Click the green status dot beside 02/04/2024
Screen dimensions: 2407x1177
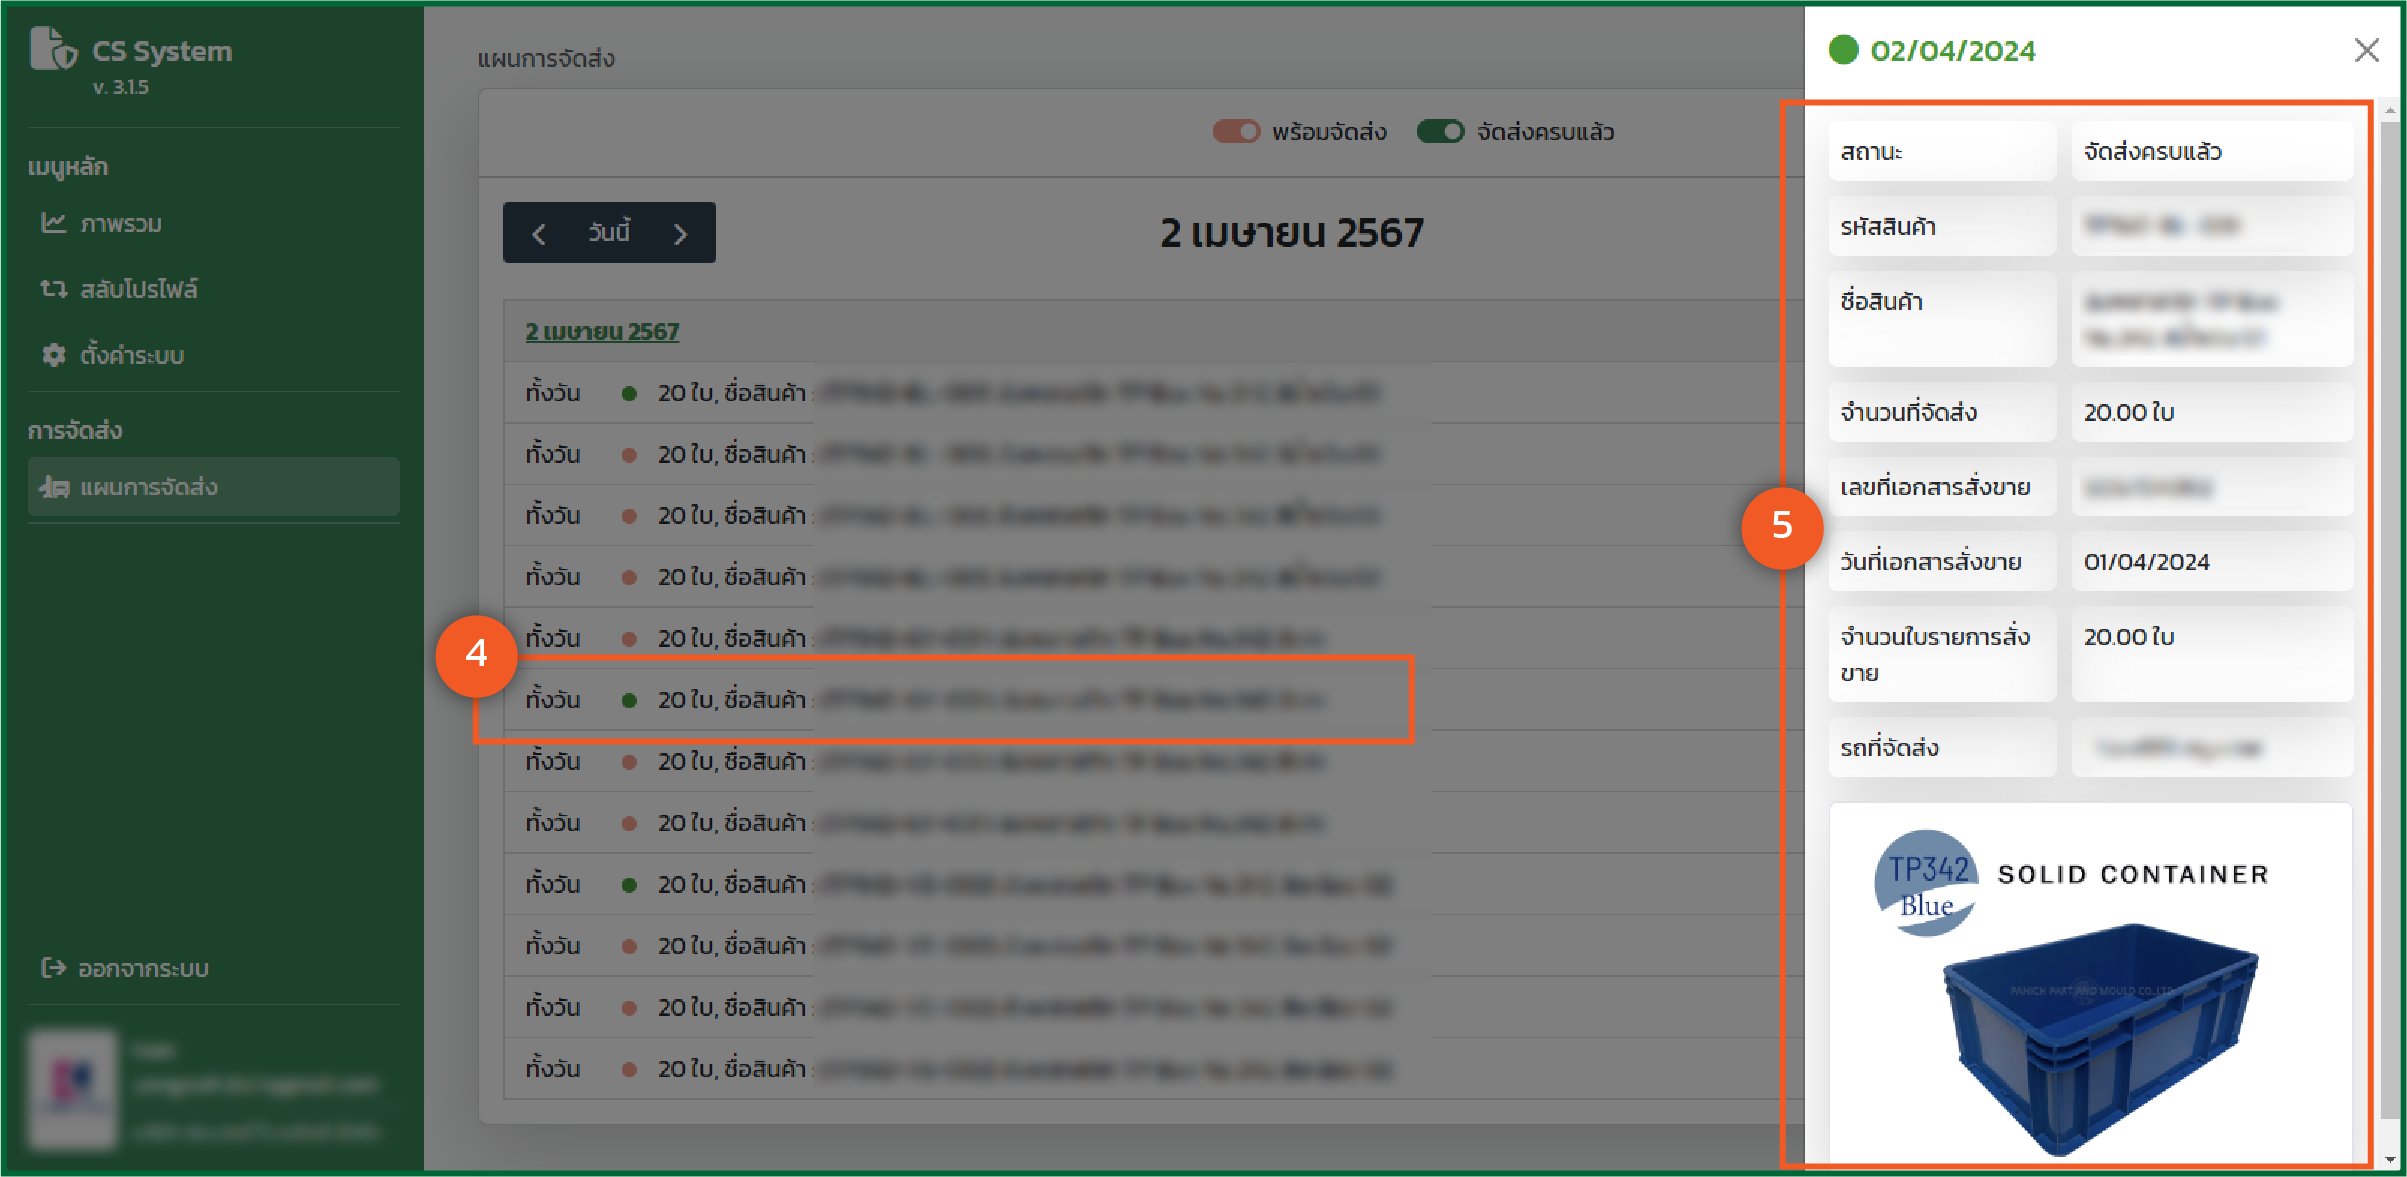tap(1843, 50)
